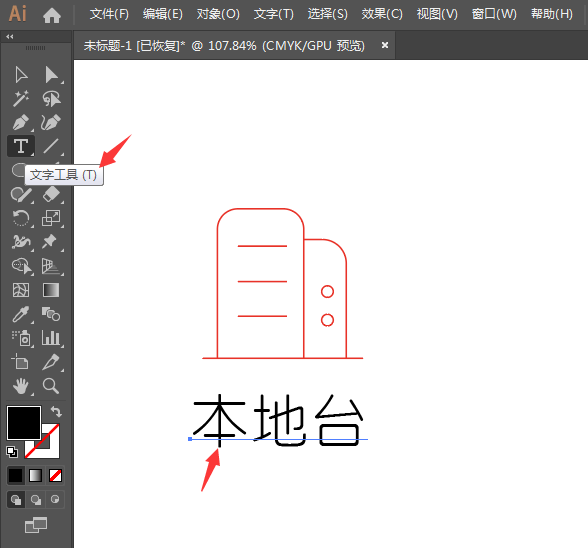Select the Pen tool

(21, 122)
